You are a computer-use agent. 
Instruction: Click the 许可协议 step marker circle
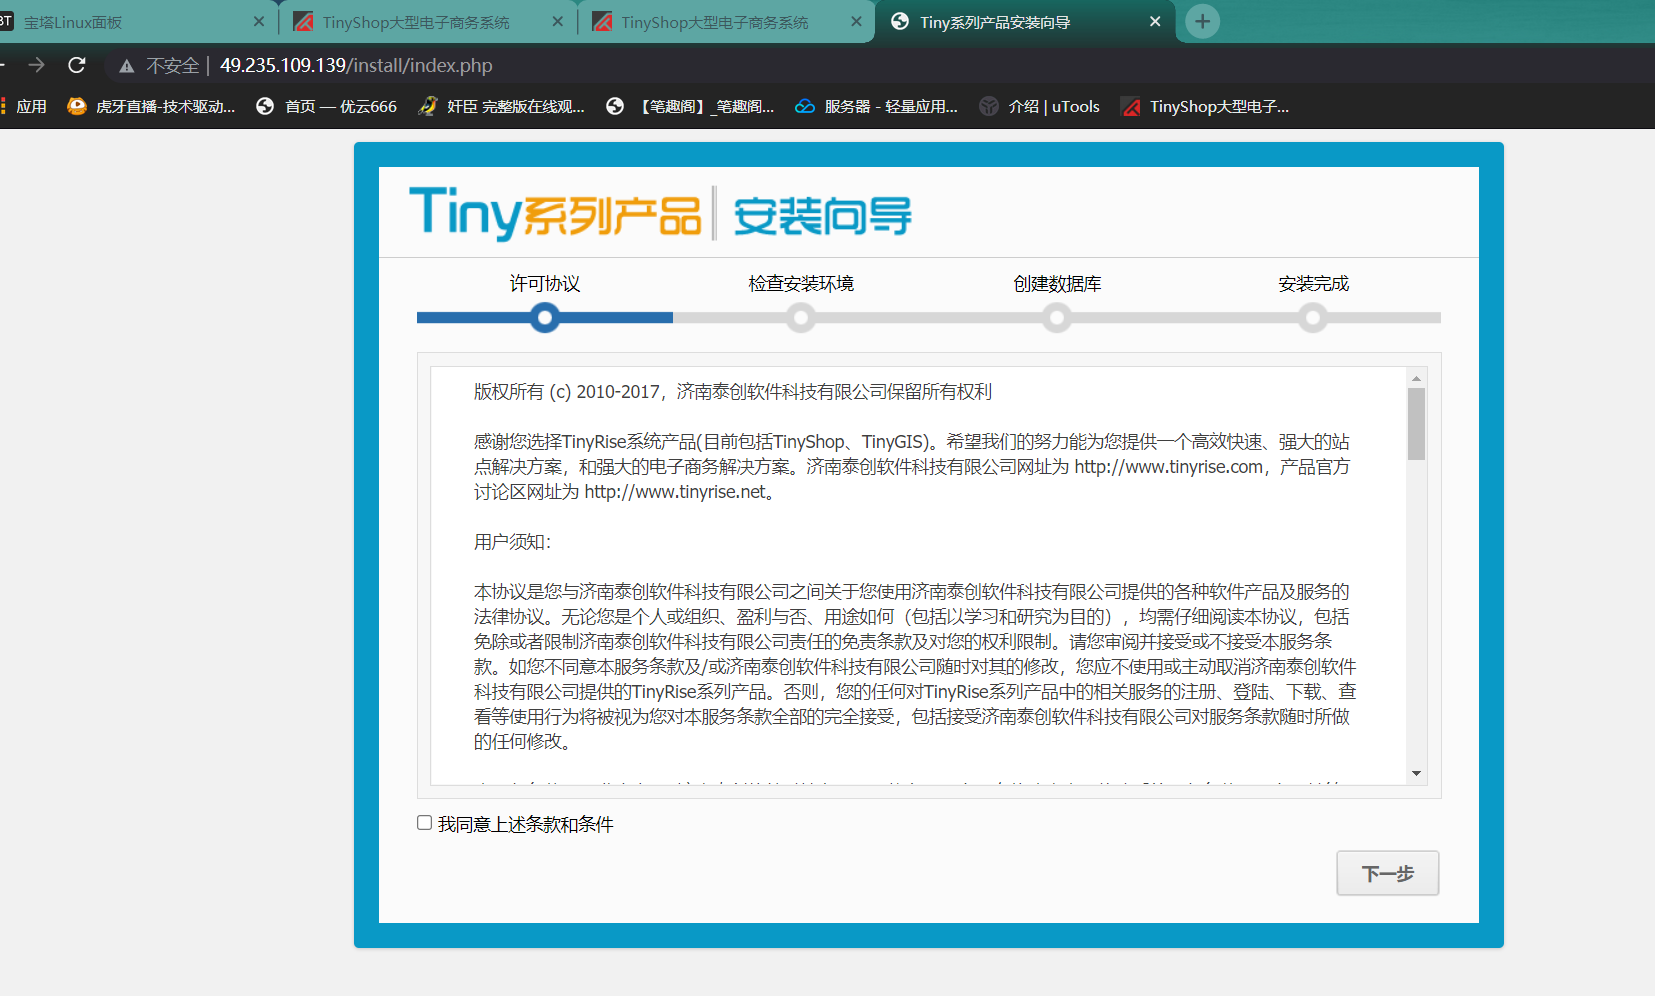point(545,318)
